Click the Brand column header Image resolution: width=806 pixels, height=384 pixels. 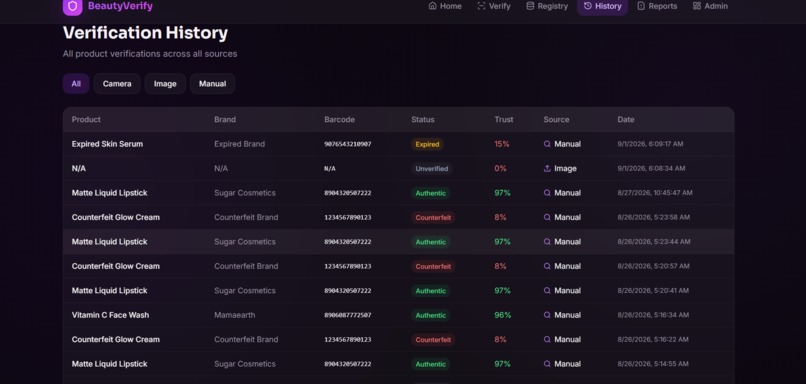point(225,119)
